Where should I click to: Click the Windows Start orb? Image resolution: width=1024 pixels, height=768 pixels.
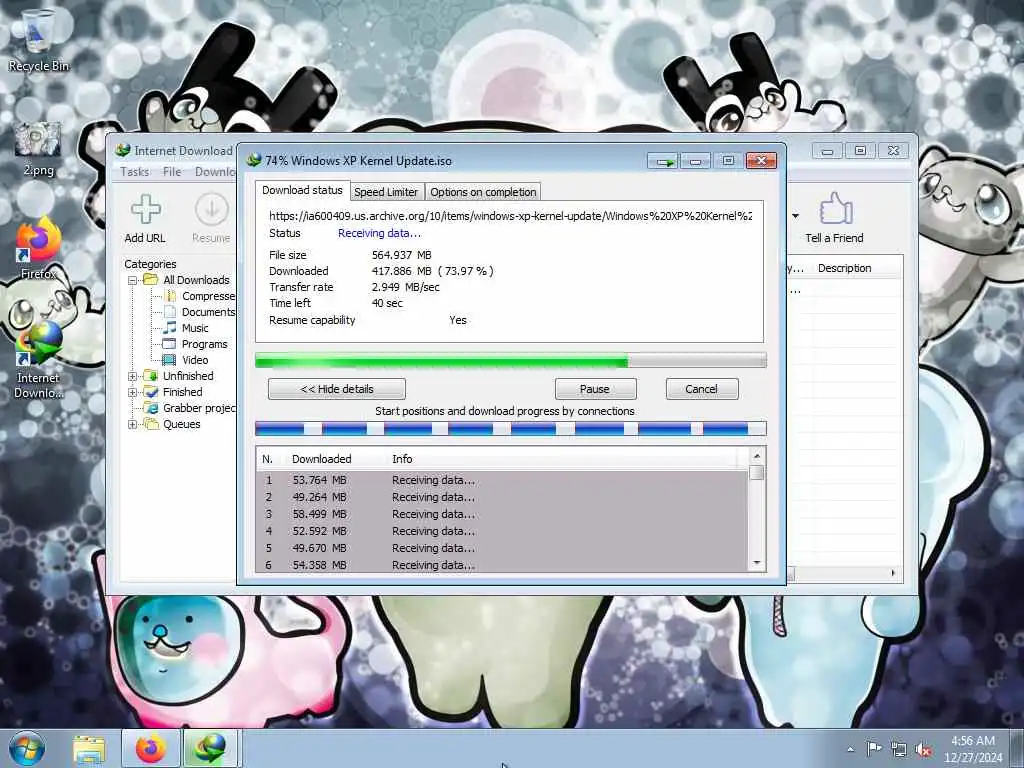coord(26,748)
